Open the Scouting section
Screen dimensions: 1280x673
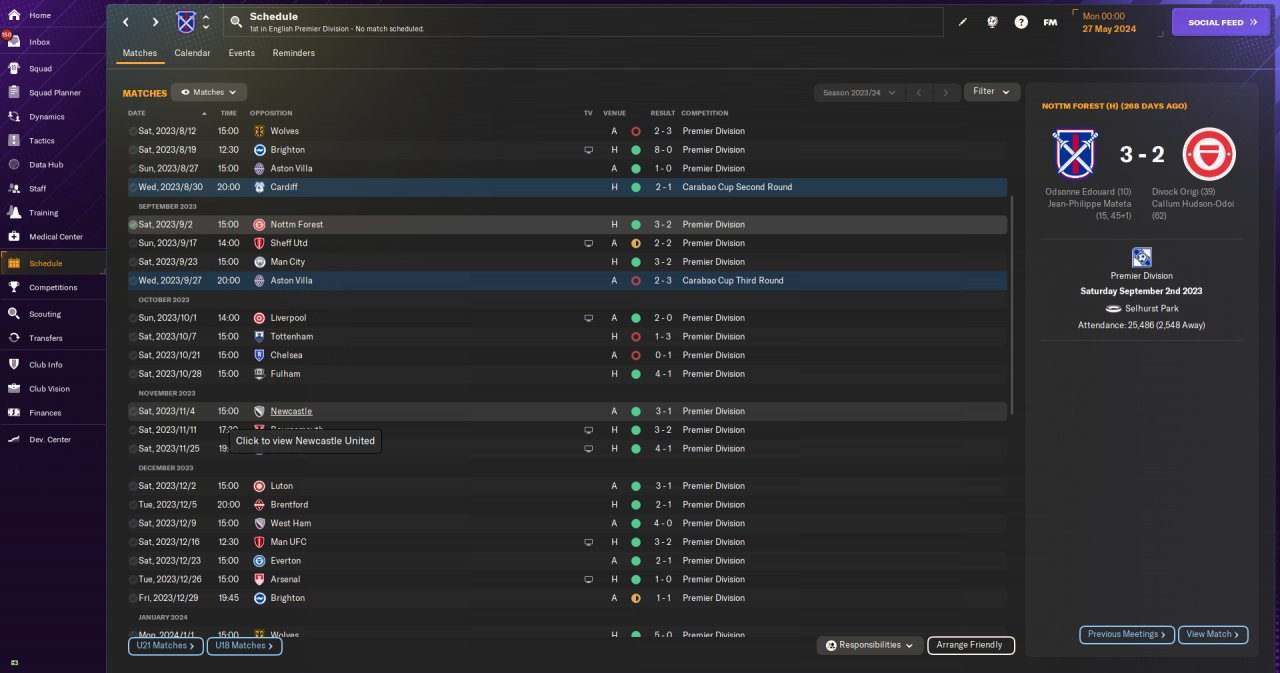click(45, 314)
